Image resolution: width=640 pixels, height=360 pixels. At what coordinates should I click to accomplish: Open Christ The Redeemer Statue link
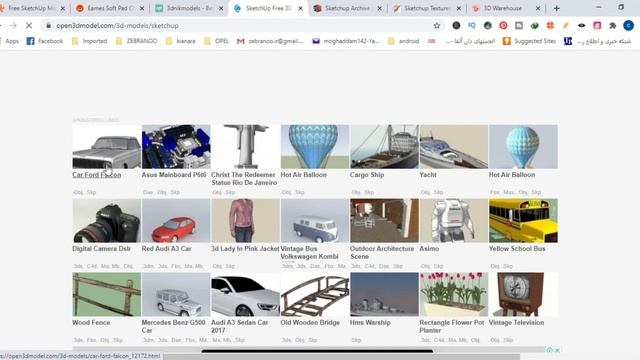click(x=244, y=178)
